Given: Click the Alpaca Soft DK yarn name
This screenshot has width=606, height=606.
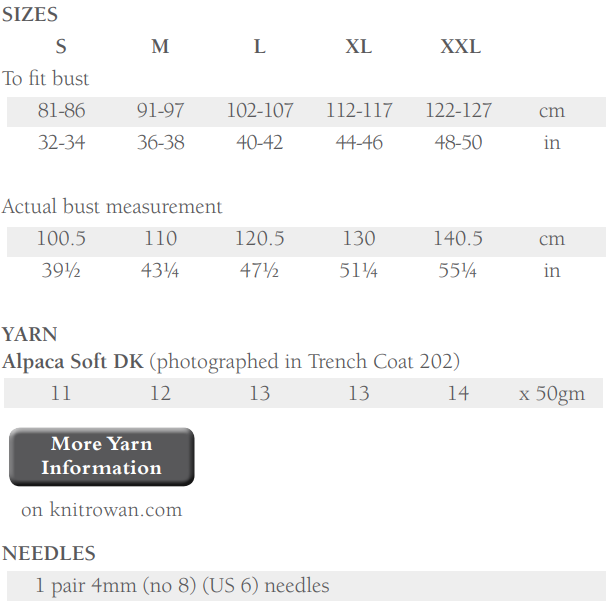Looking at the screenshot, I should click(73, 361).
